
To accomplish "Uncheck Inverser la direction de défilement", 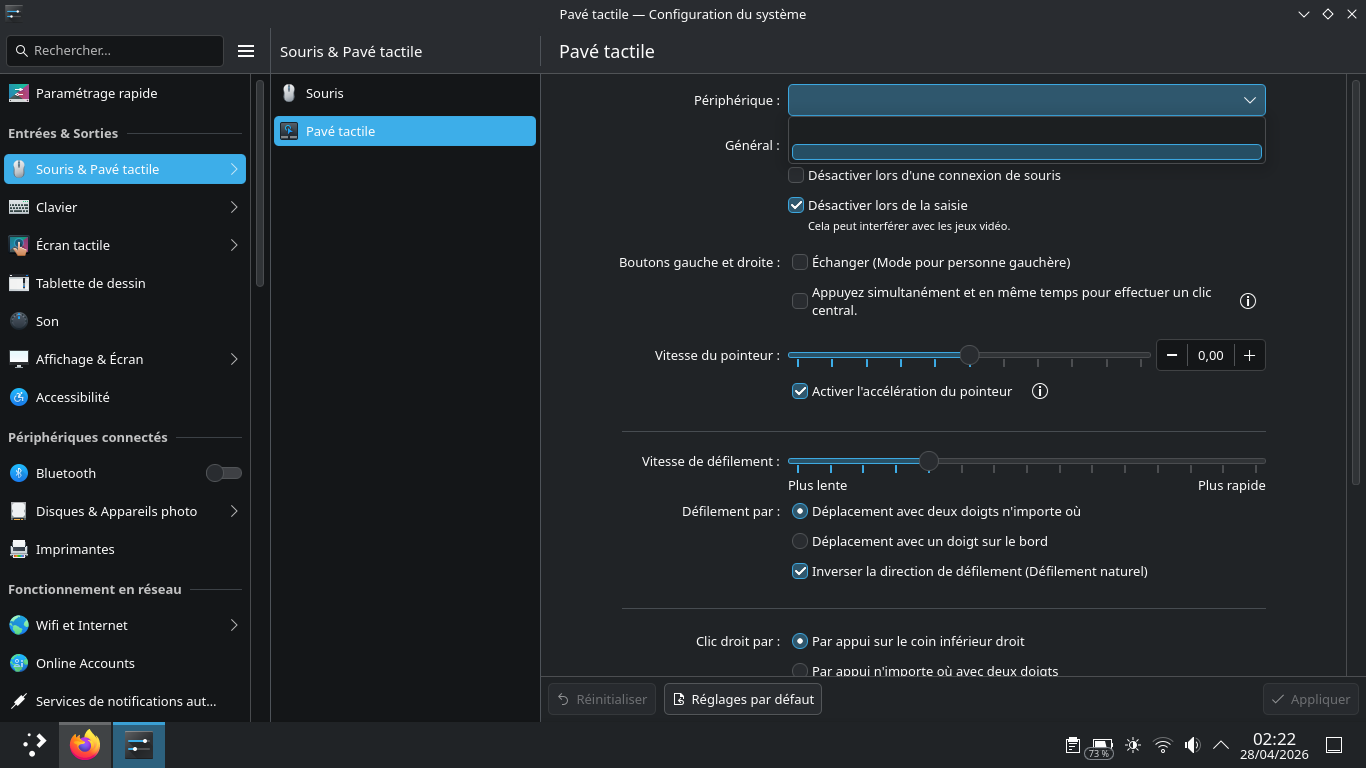I will (x=800, y=572).
